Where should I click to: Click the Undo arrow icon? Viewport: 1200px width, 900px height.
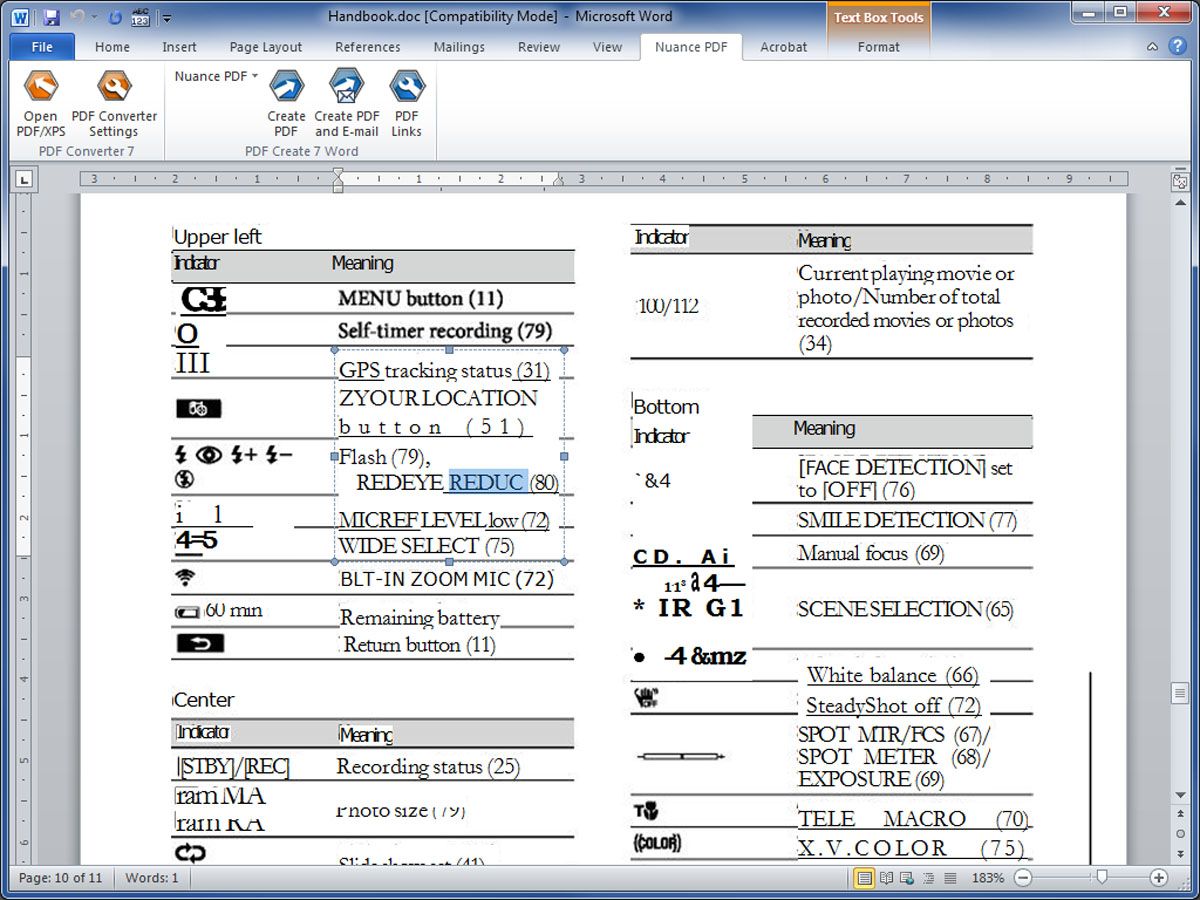pyautogui.click(x=76, y=17)
